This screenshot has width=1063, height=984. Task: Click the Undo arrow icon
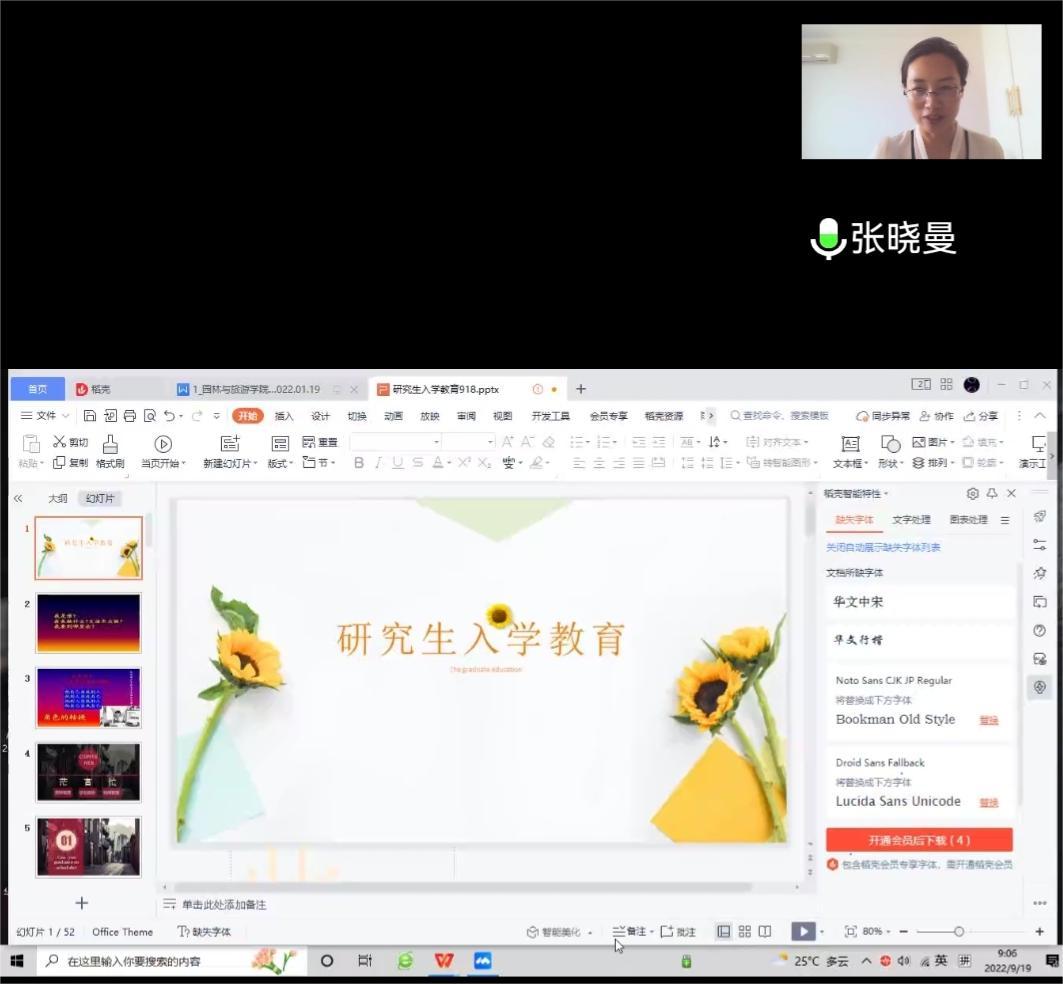tap(170, 416)
